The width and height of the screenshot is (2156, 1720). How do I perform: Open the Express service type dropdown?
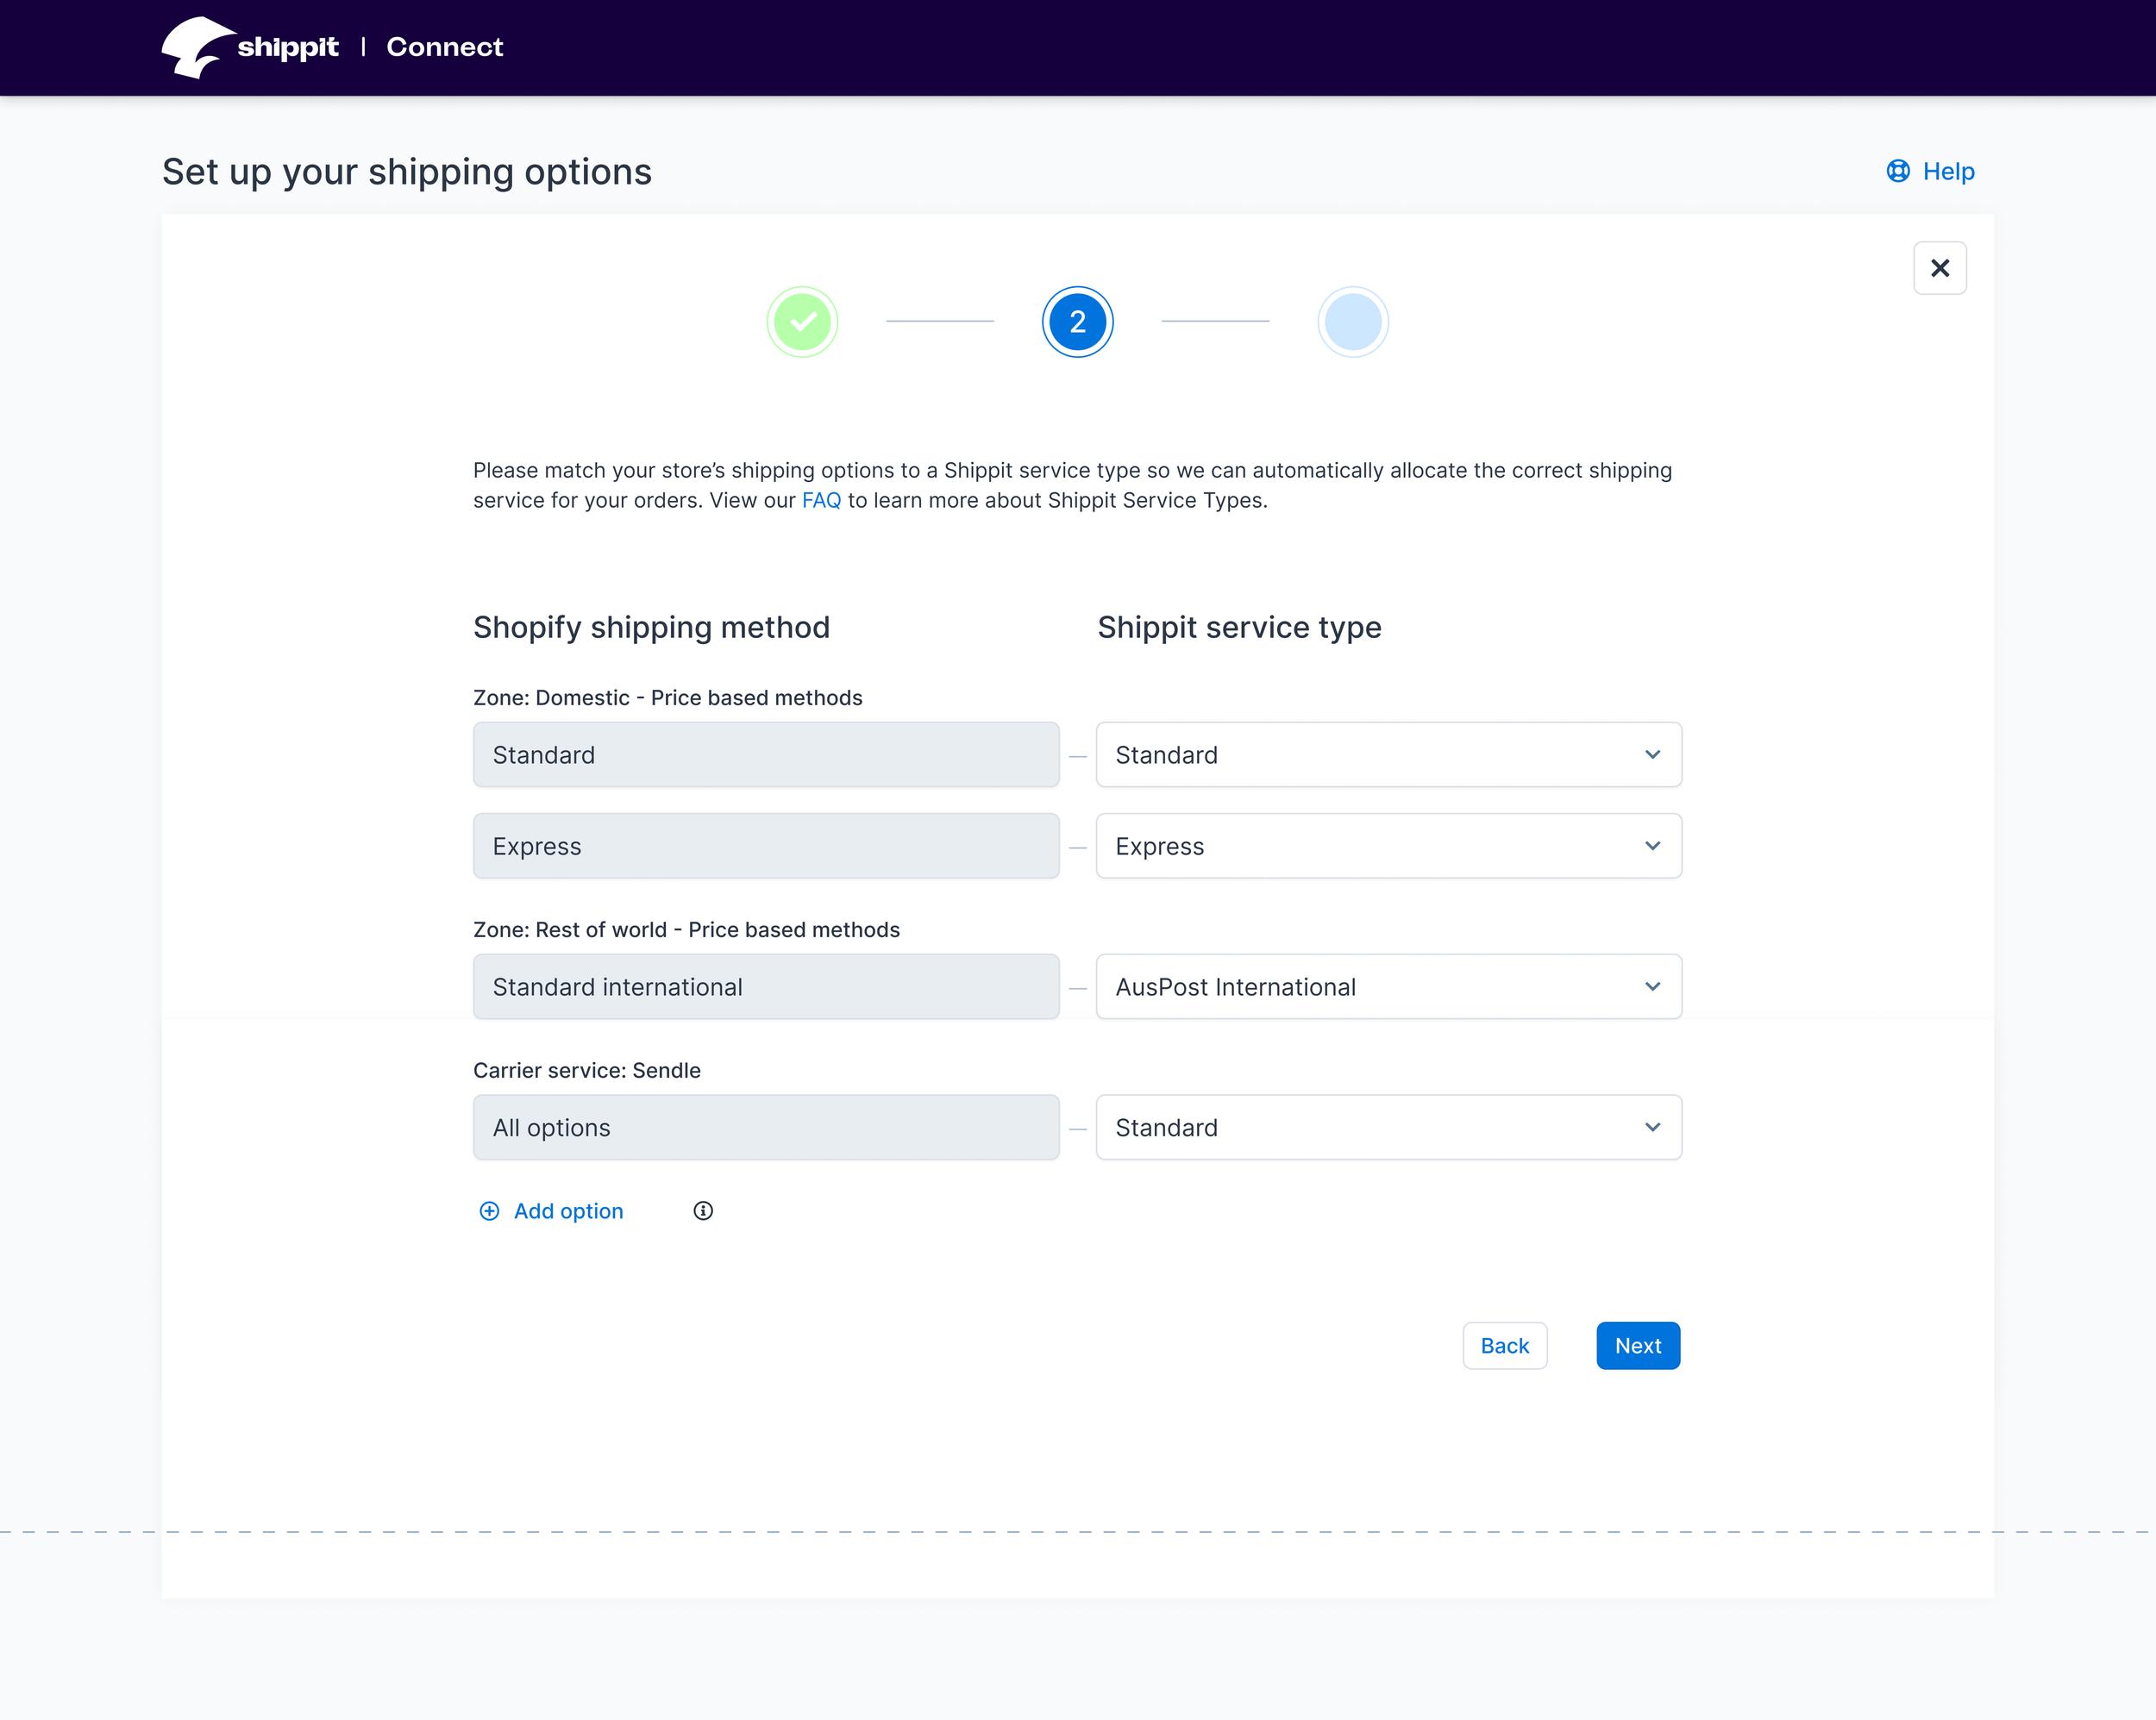(x=1388, y=846)
